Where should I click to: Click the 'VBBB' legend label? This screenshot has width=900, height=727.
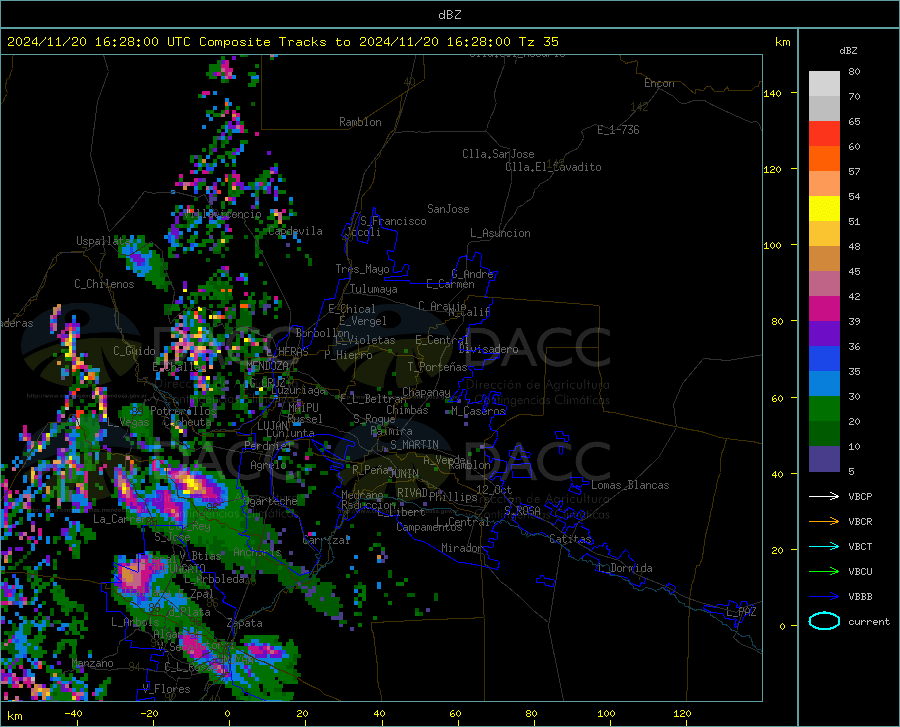click(860, 597)
